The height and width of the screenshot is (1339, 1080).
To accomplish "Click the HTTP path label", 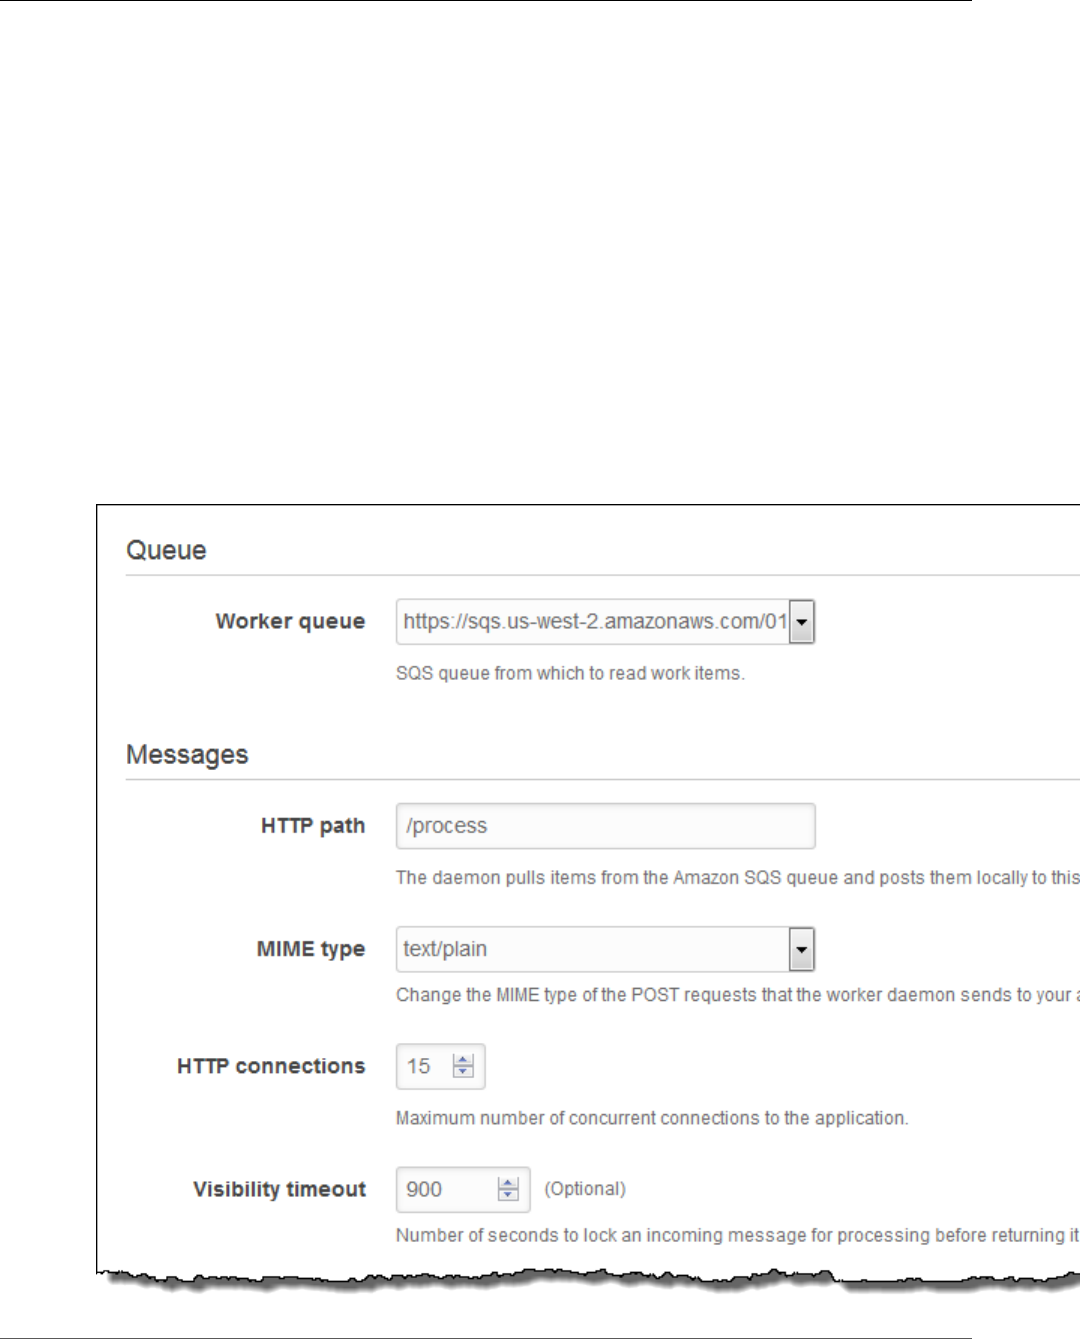I will [313, 826].
